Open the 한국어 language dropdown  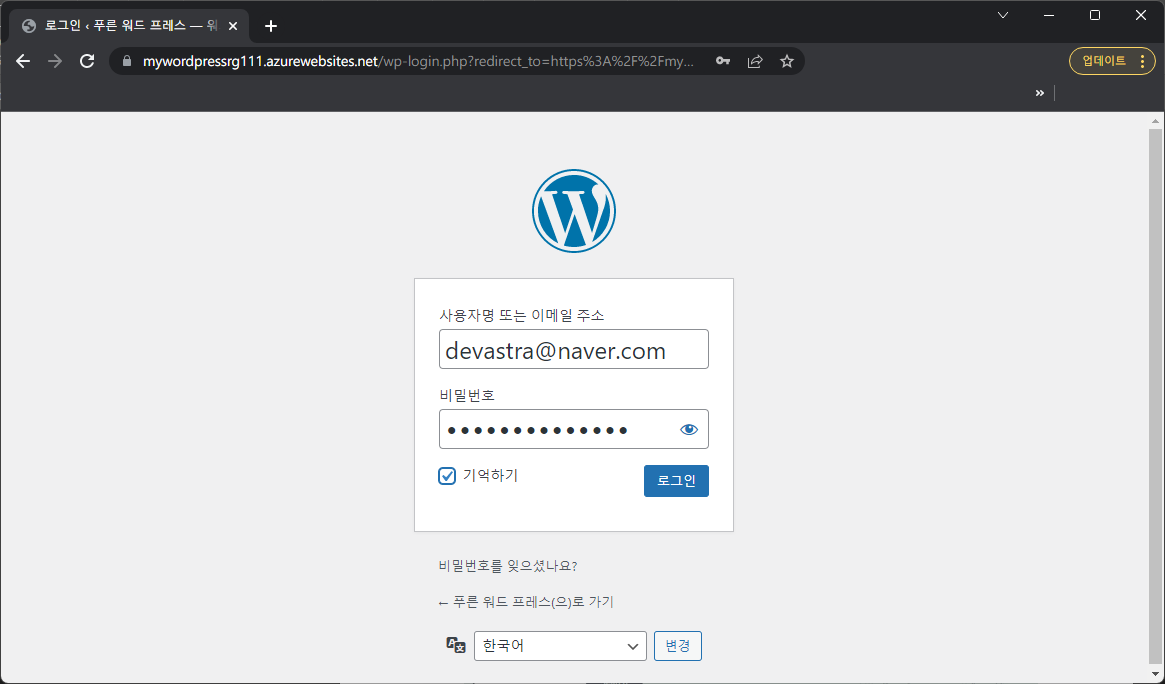coord(560,646)
